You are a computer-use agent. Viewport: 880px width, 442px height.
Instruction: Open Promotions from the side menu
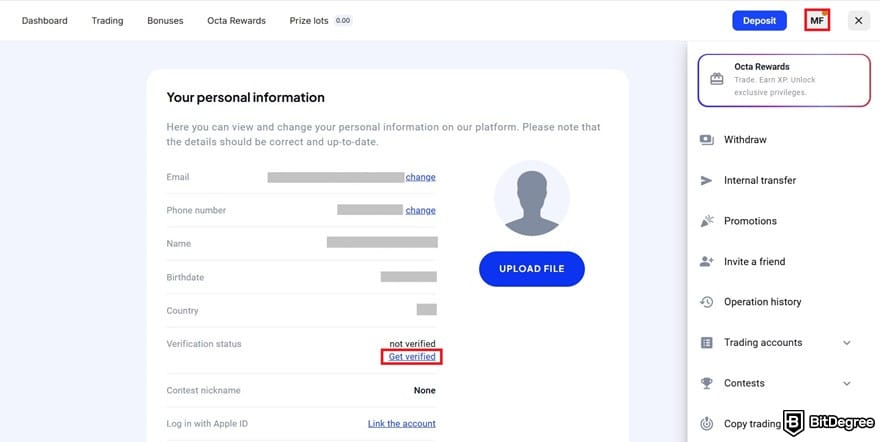[750, 221]
